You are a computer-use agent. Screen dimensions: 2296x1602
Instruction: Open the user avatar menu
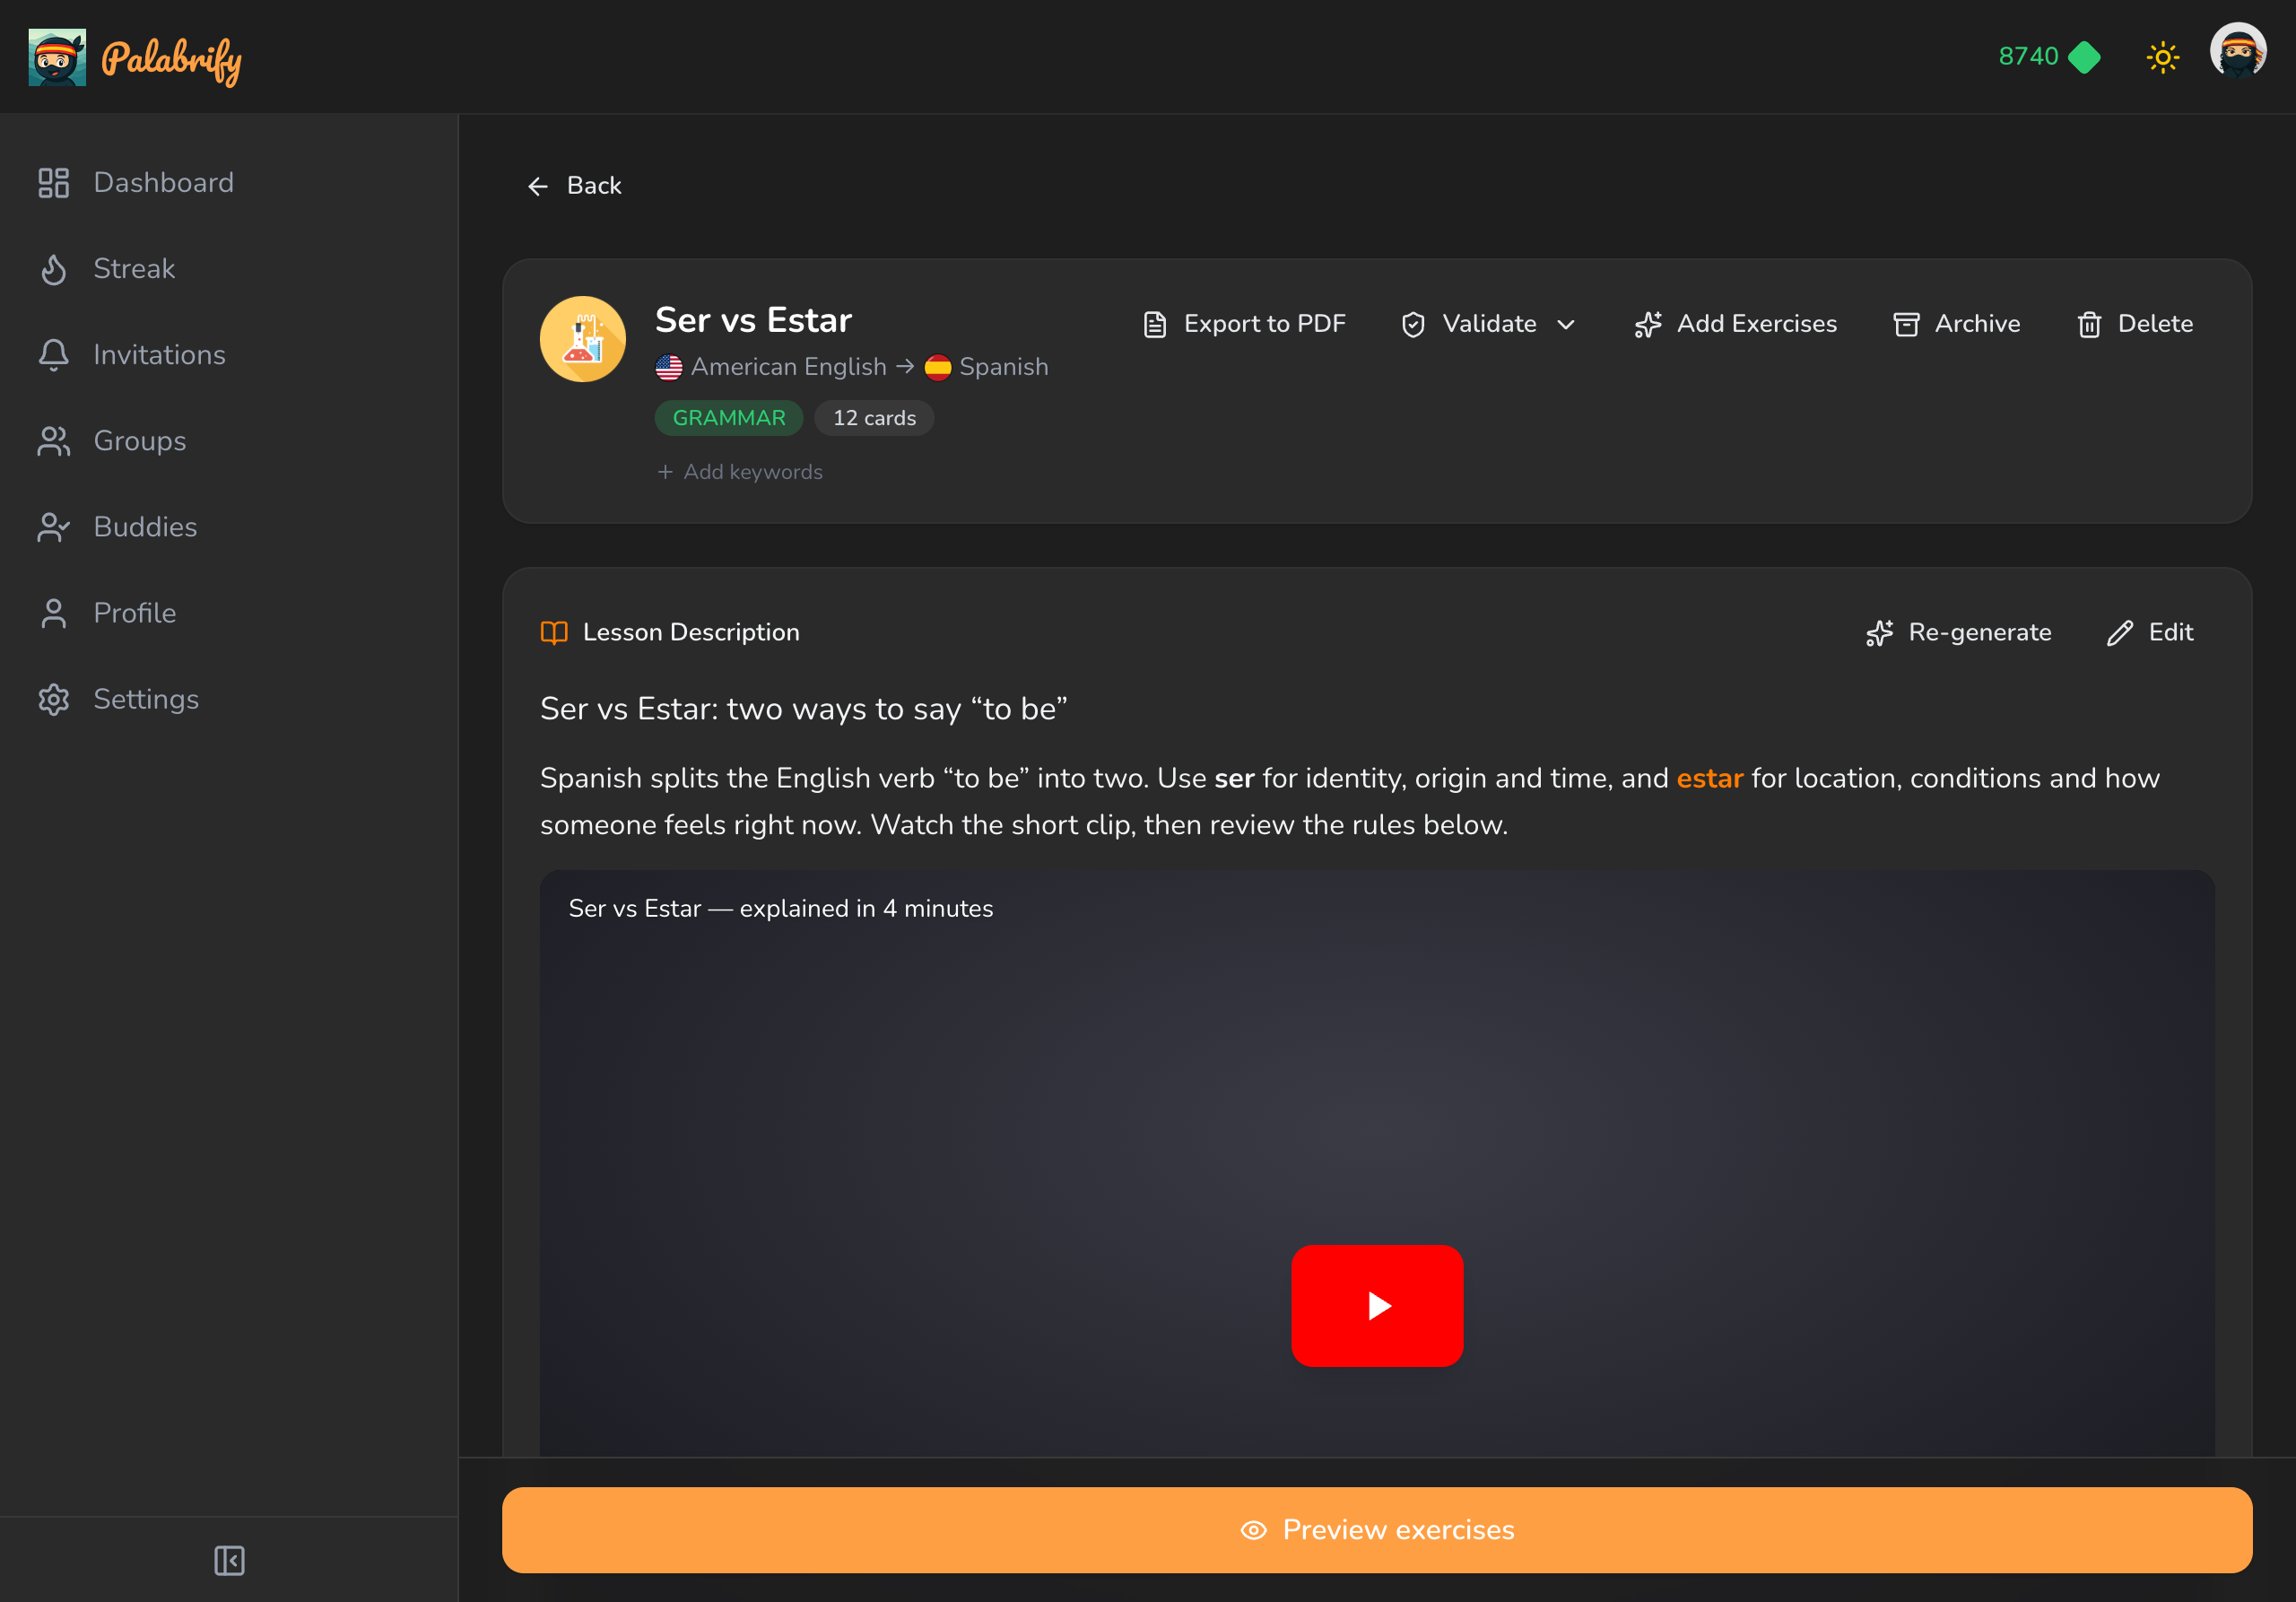[2238, 50]
